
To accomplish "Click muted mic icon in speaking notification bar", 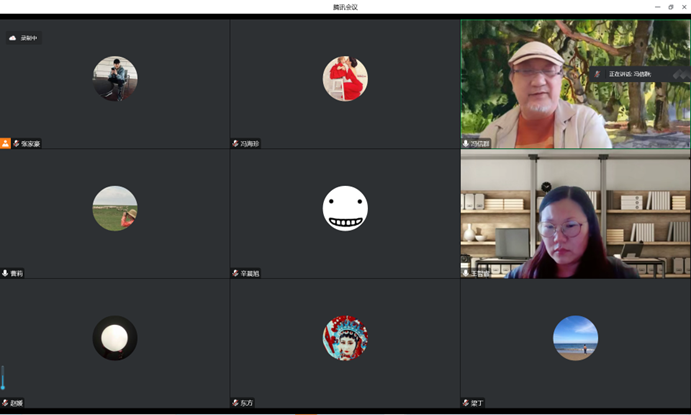I will click(598, 74).
